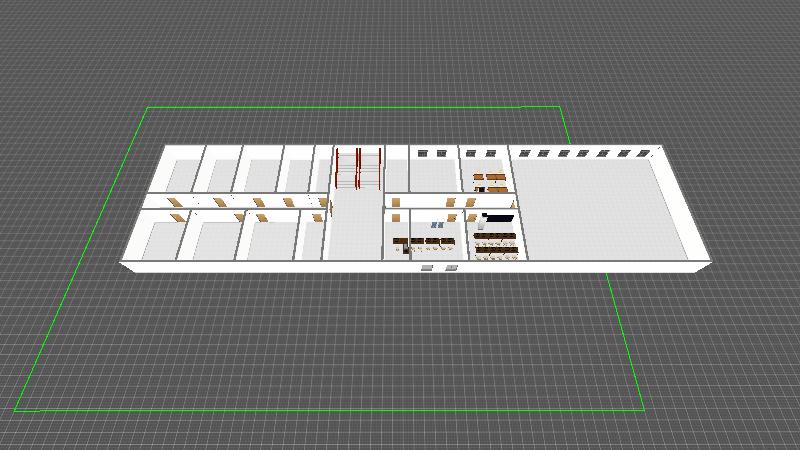The height and width of the screenshot is (450, 800).
Task: Select the blue object in the middle room
Action: (437, 225)
